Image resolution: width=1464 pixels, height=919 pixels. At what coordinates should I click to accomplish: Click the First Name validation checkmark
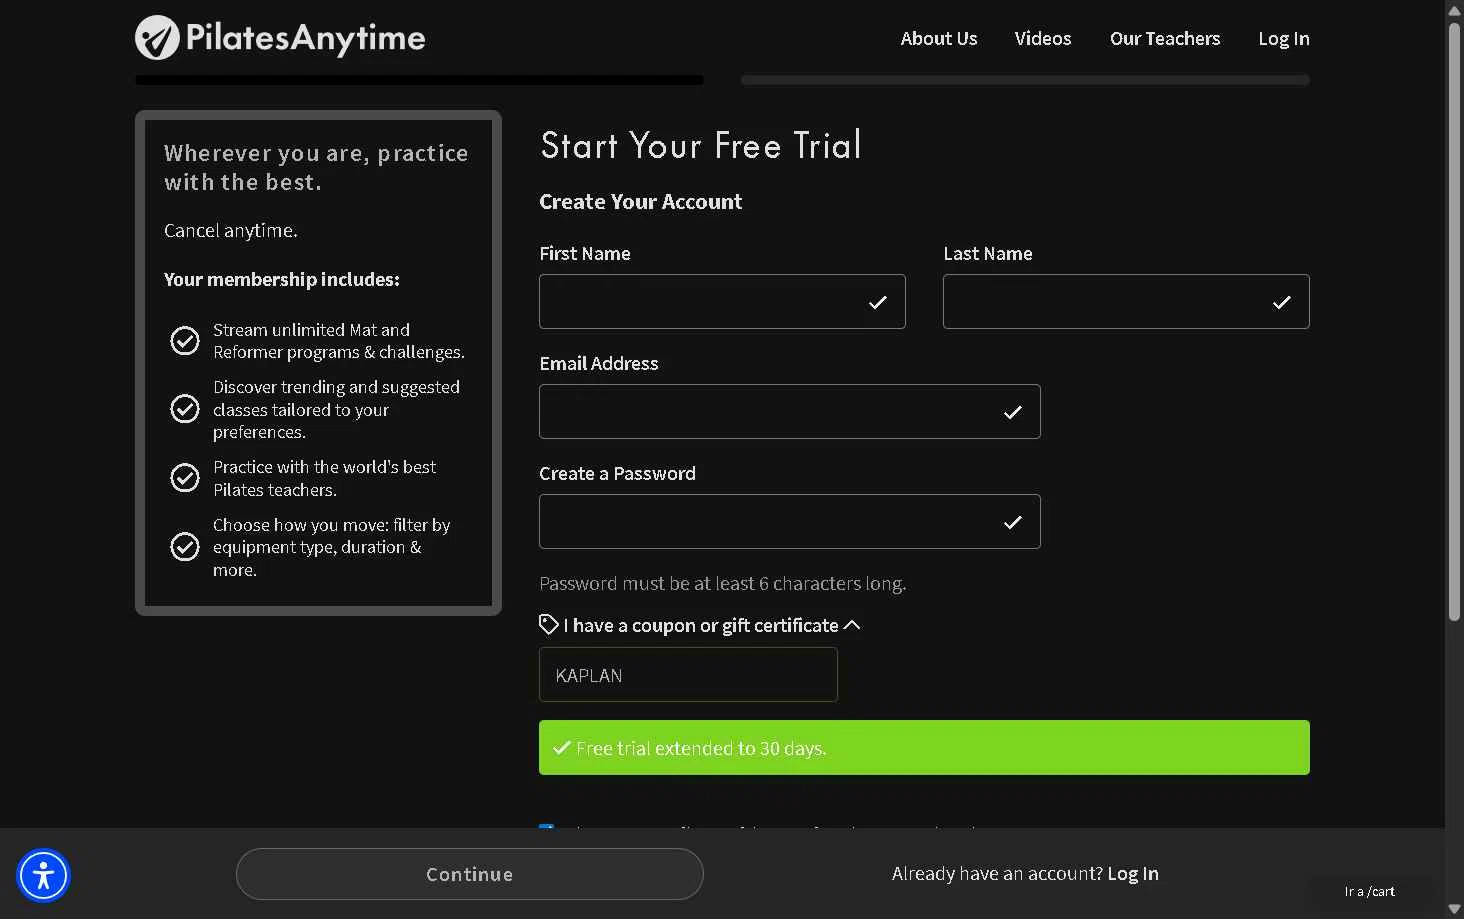click(878, 302)
